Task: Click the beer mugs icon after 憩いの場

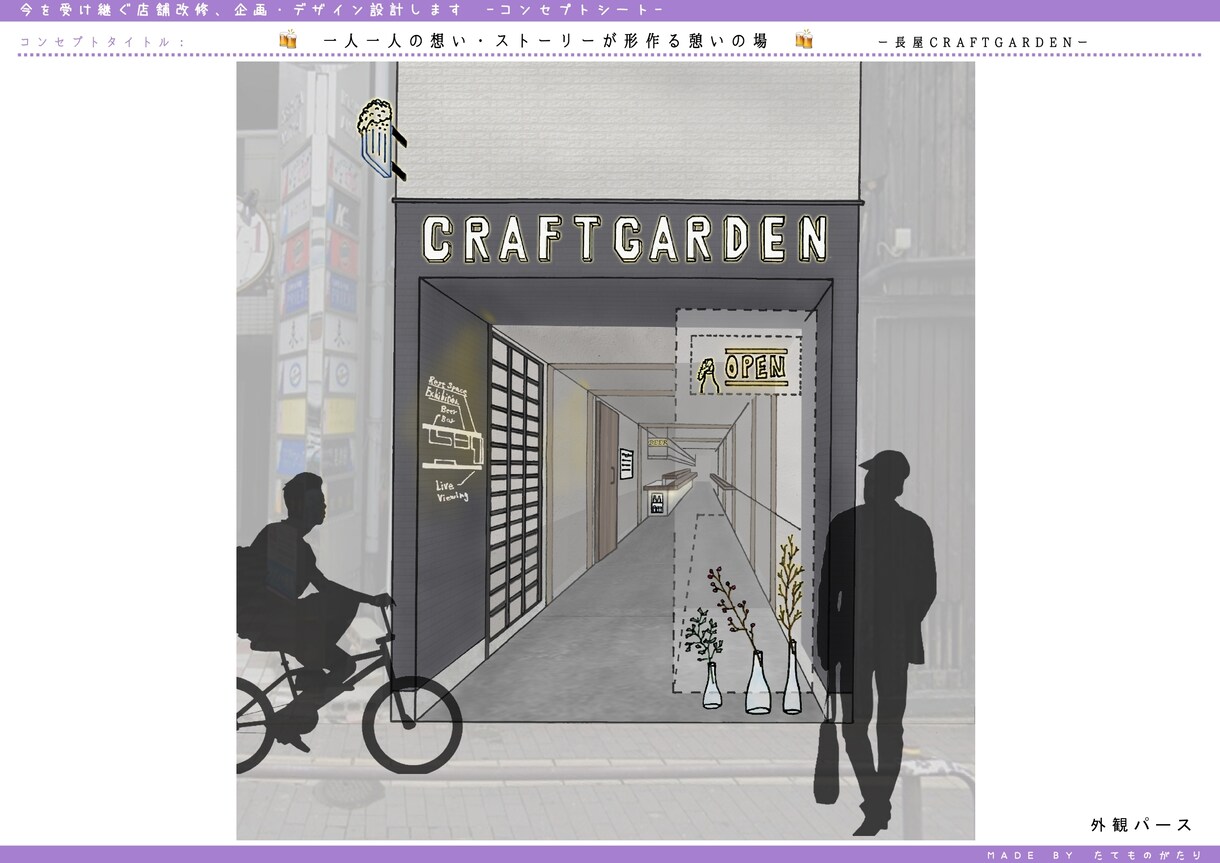Action: point(803,40)
